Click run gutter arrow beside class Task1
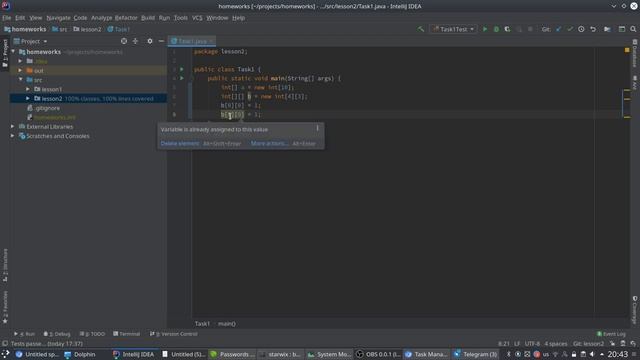Screen dimensions: 640x360 (x=182, y=69)
